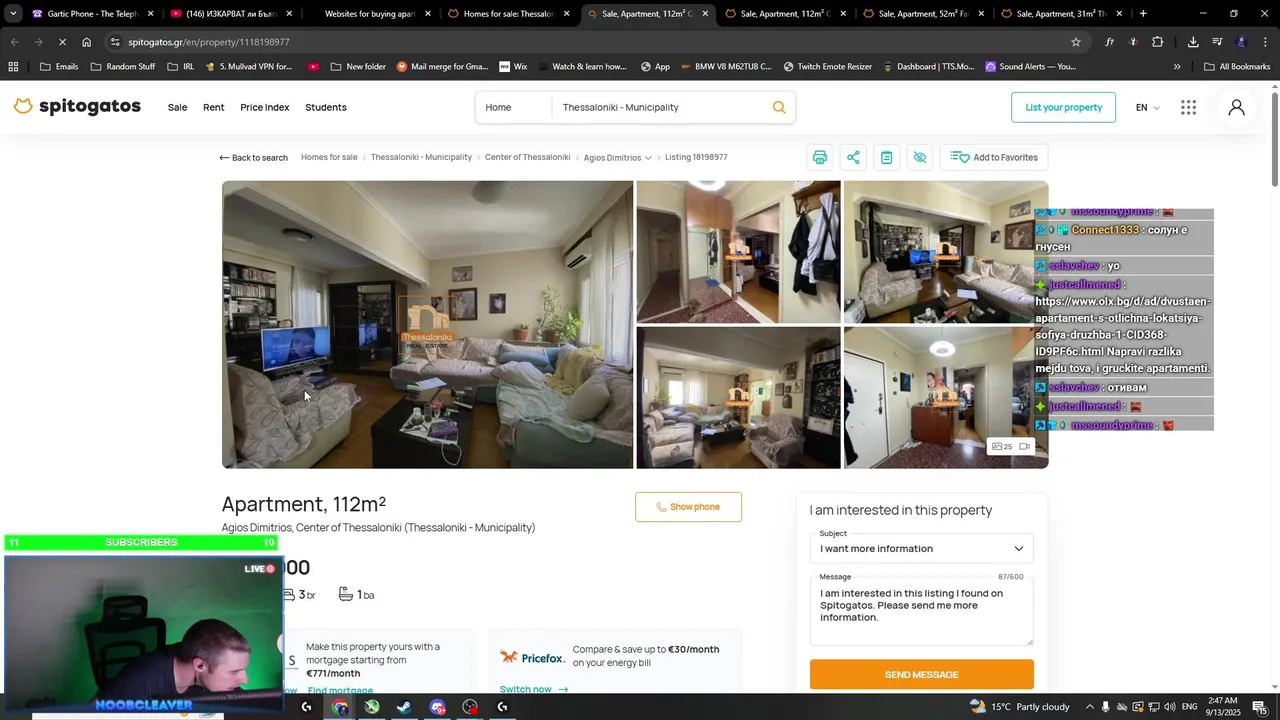Open a new browser tab
This screenshot has height=720, width=1280.
pos(1143,14)
